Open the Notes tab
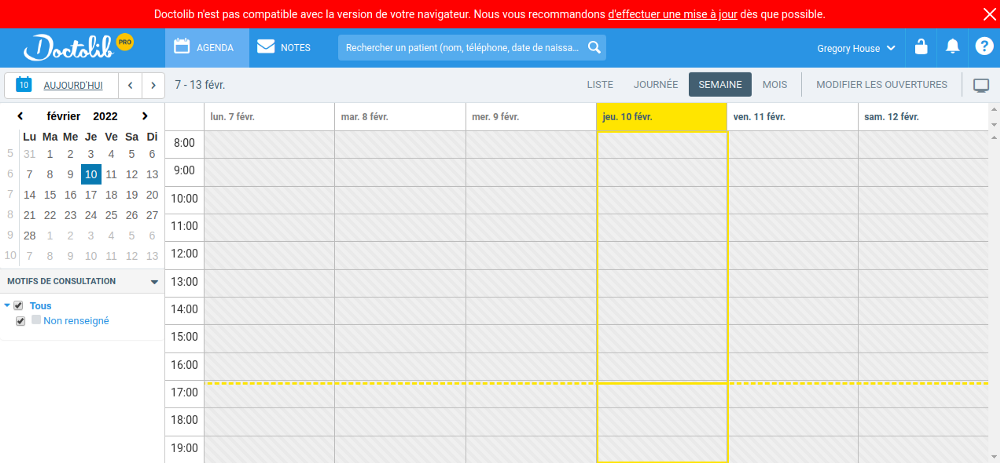Viewport: 1000px width, 463px height. [284, 48]
